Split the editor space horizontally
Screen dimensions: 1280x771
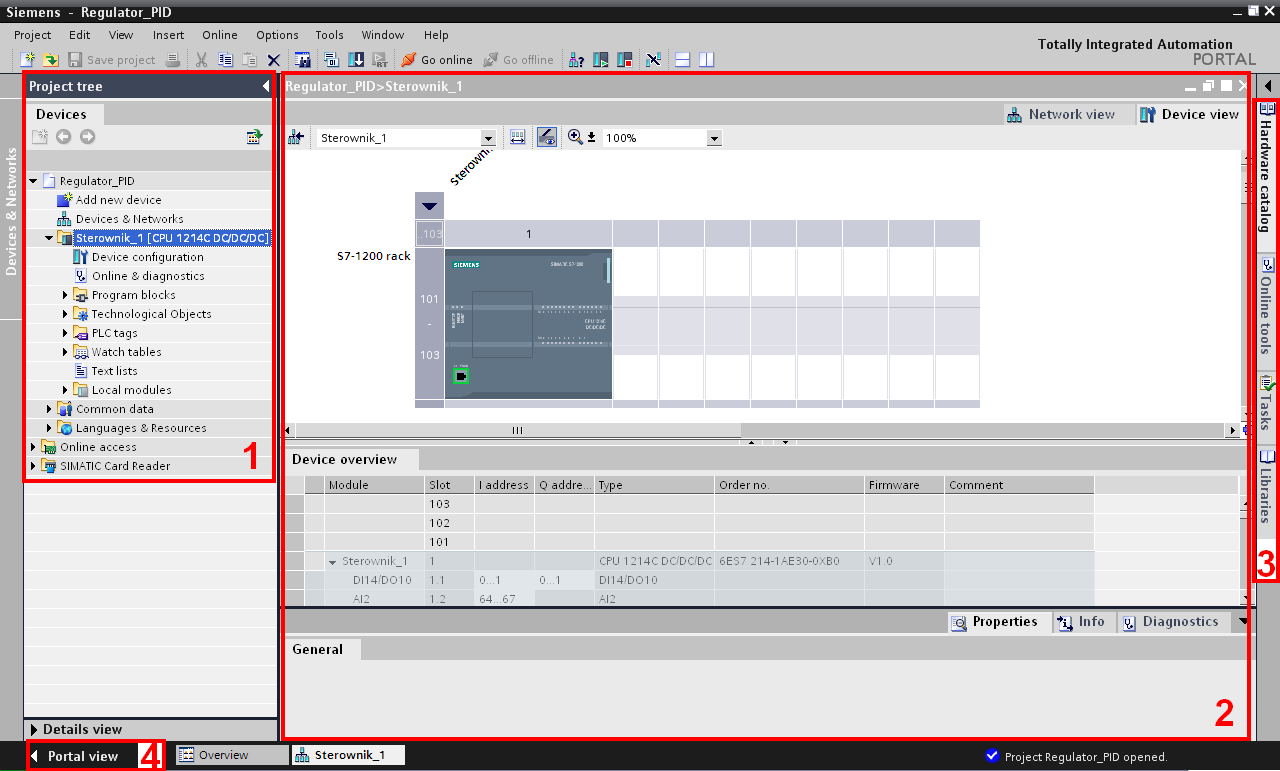pyautogui.click(x=683, y=60)
